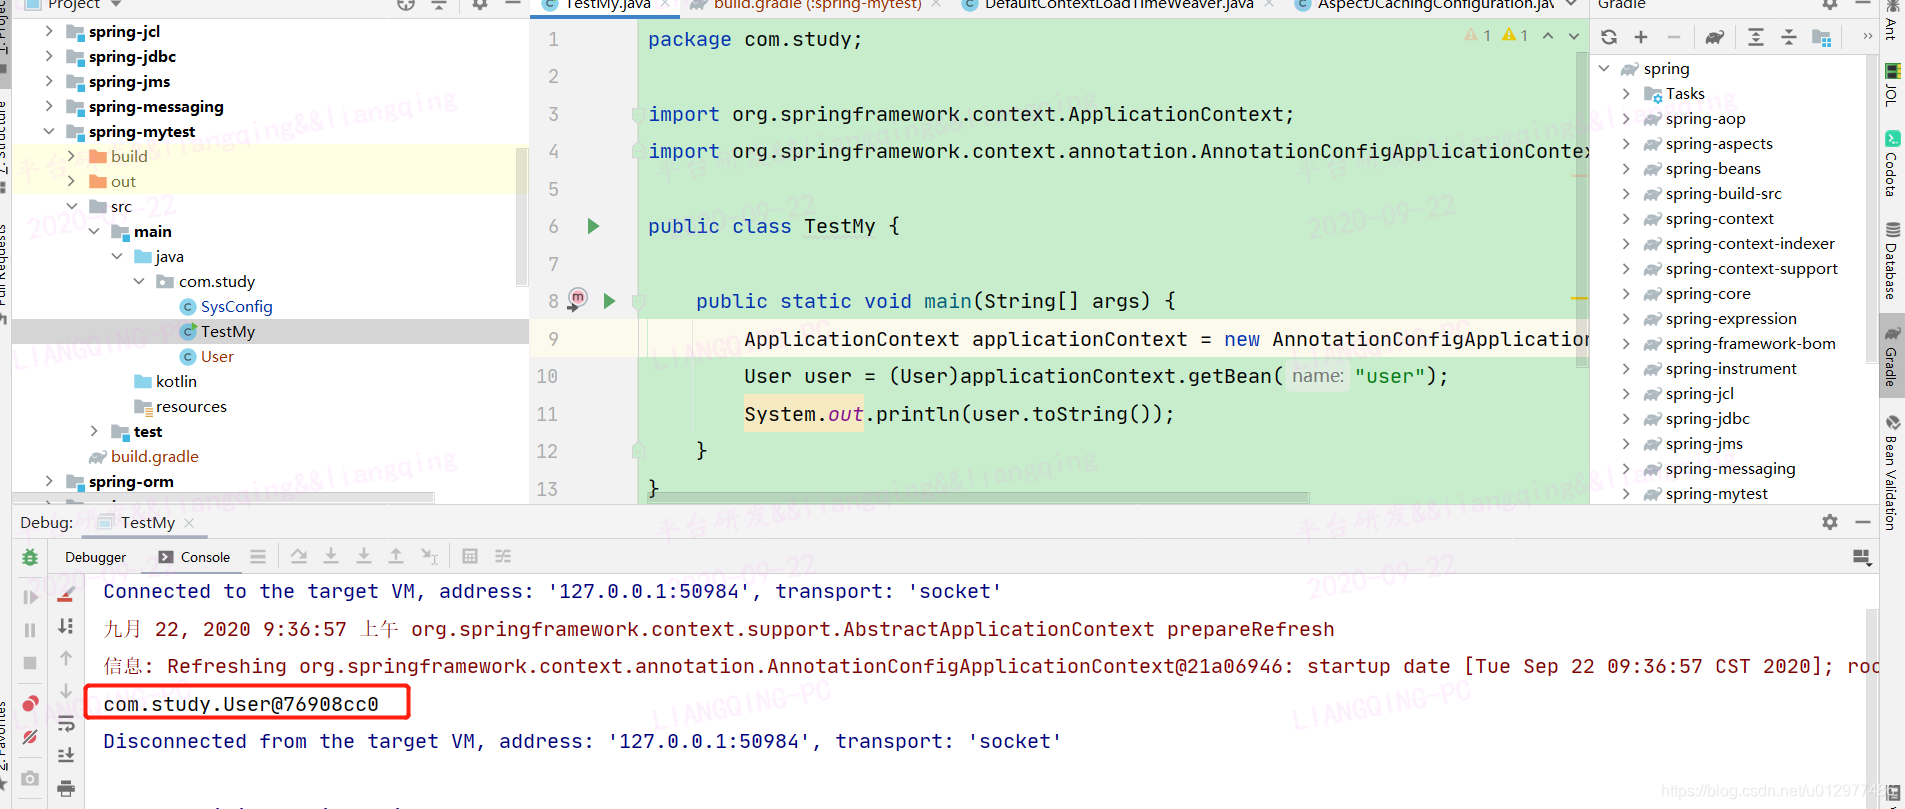Click scroll to end console icon
The width and height of the screenshot is (1905, 809).
pyautogui.click(x=66, y=755)
